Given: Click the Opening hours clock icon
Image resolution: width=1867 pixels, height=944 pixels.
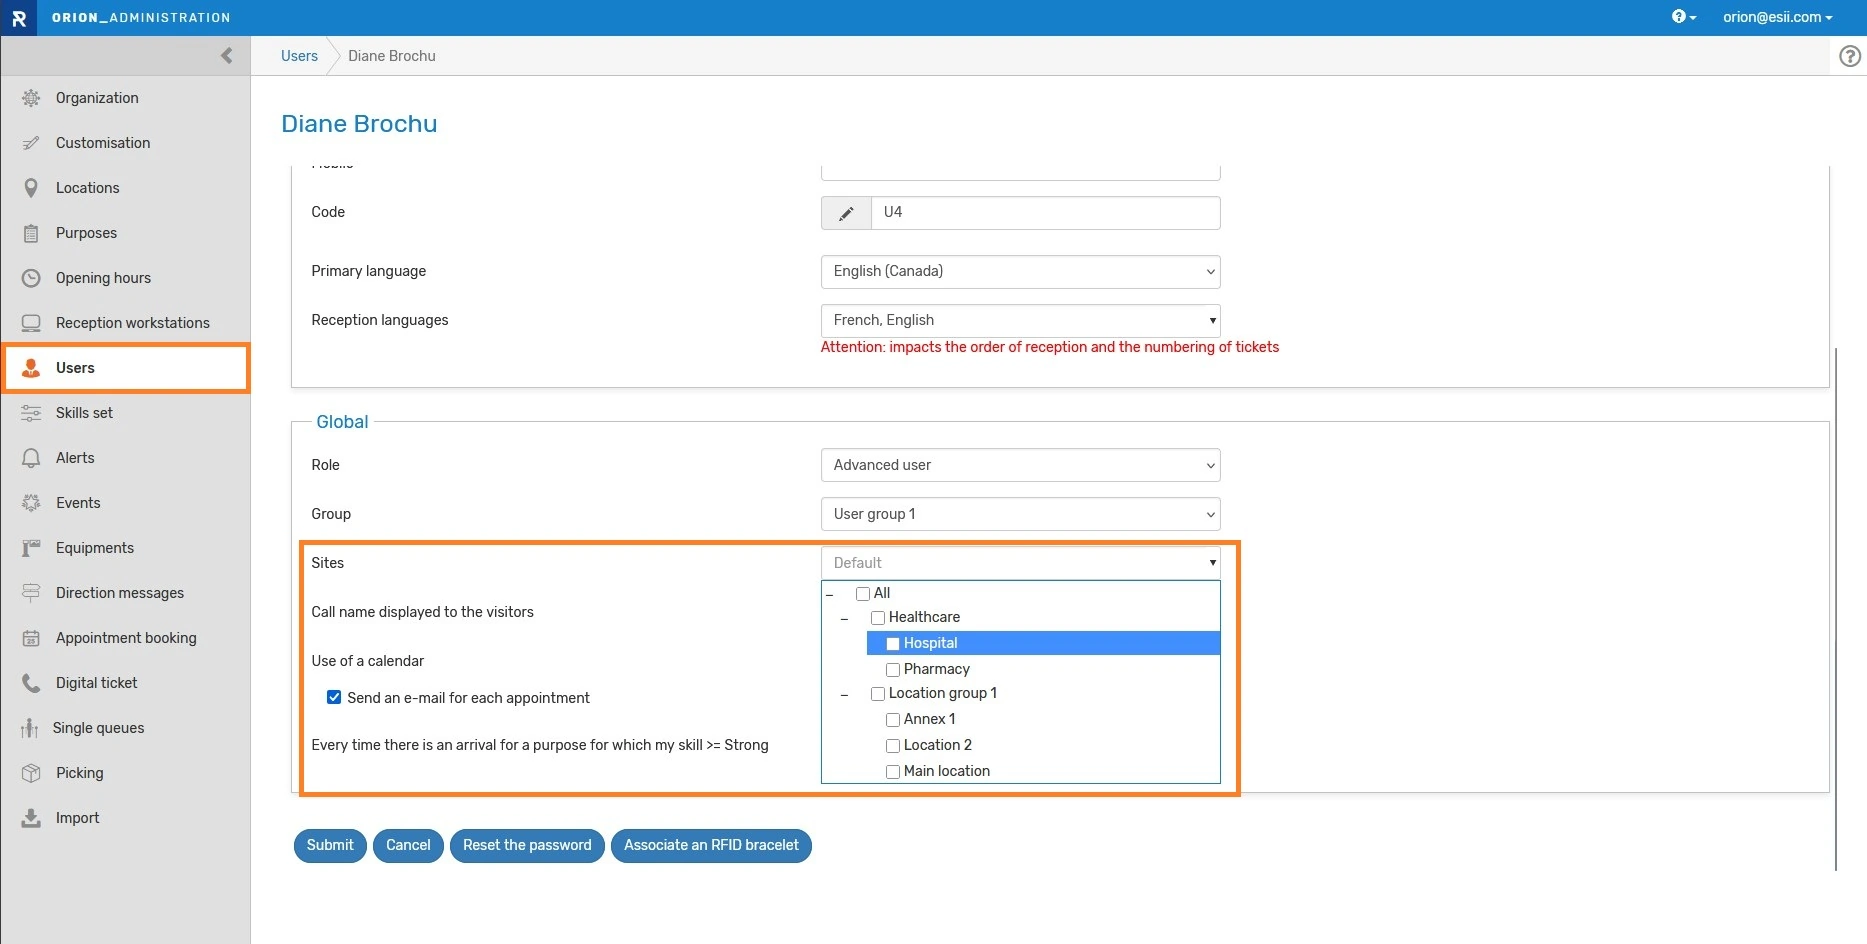Looking at the screenshot, I should [x=31, y=278].
